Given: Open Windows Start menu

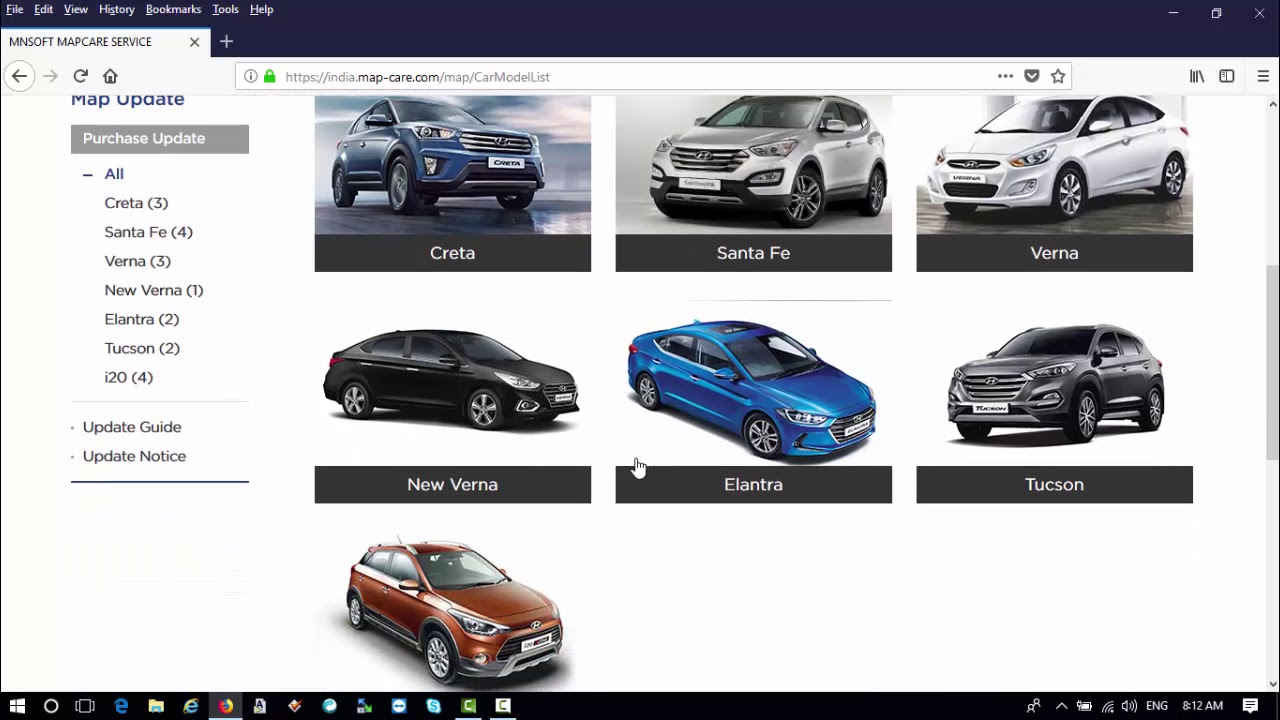Looking at the screenshot, I should [17, 706].
